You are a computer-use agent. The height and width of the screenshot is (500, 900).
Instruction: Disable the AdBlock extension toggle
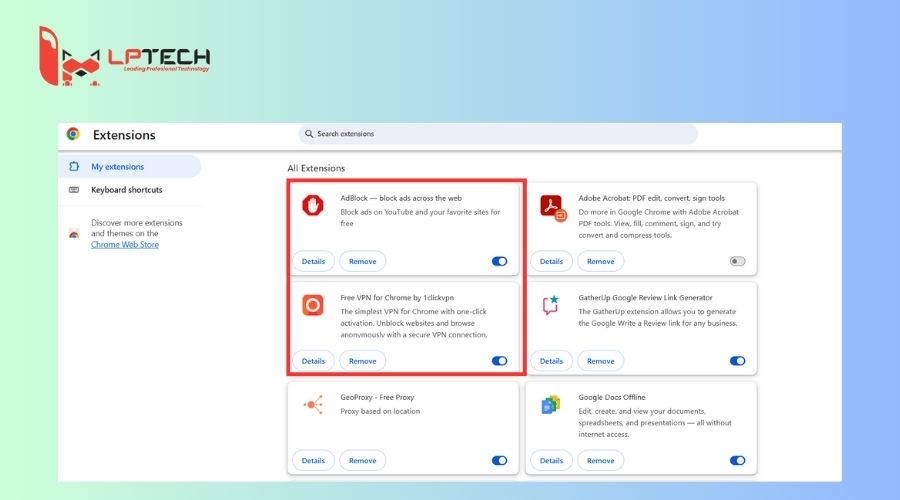pyautogui.click(x=499, y=261)
